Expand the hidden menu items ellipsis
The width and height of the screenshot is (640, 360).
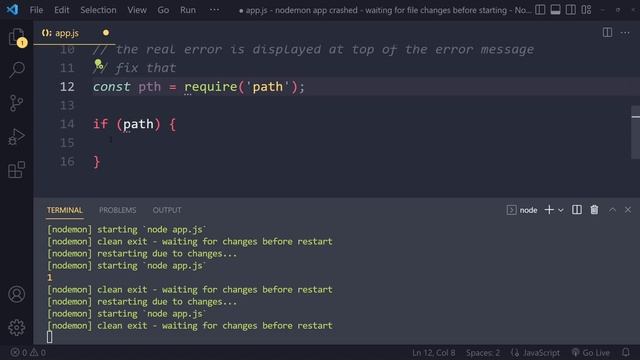point(214,10)
